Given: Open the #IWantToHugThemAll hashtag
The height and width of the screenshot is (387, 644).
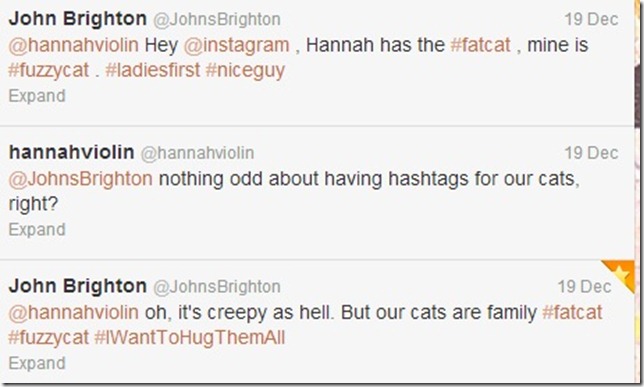Looking at the screenshot, I should (x=189, y=338).
